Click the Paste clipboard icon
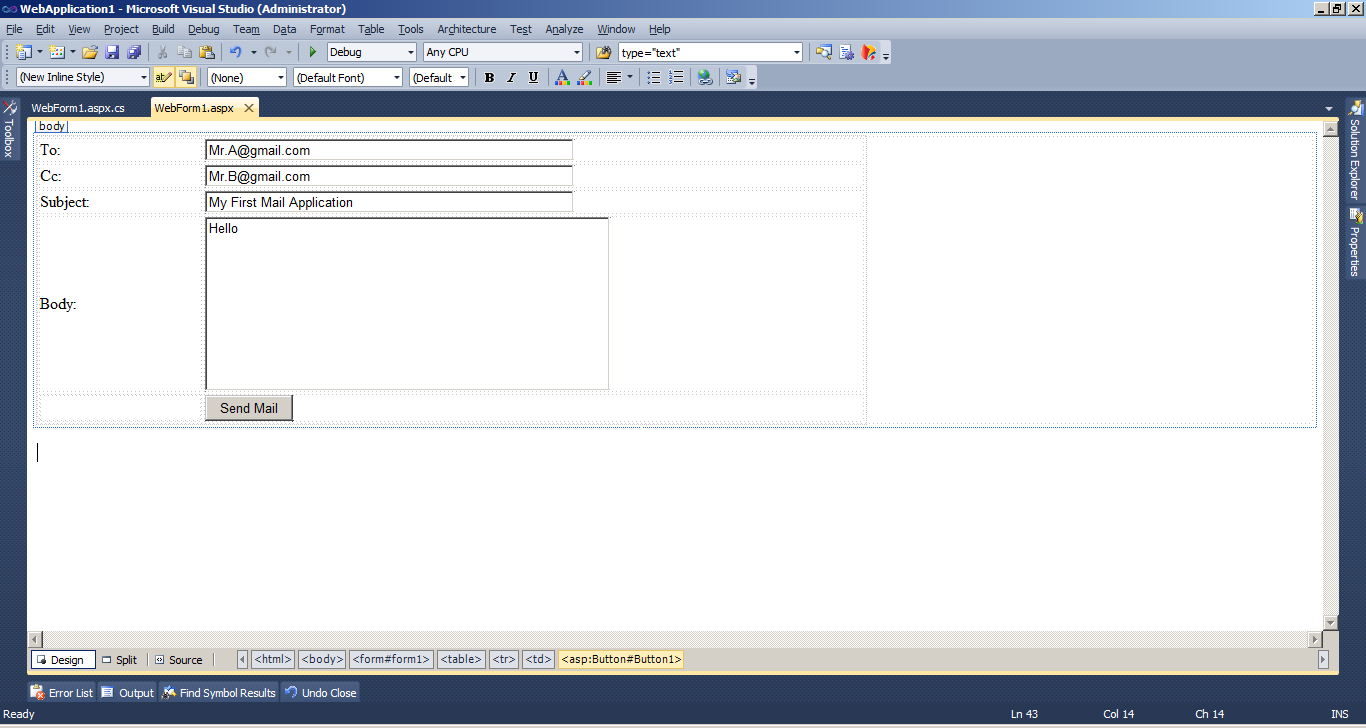 (x=207, y=52)
